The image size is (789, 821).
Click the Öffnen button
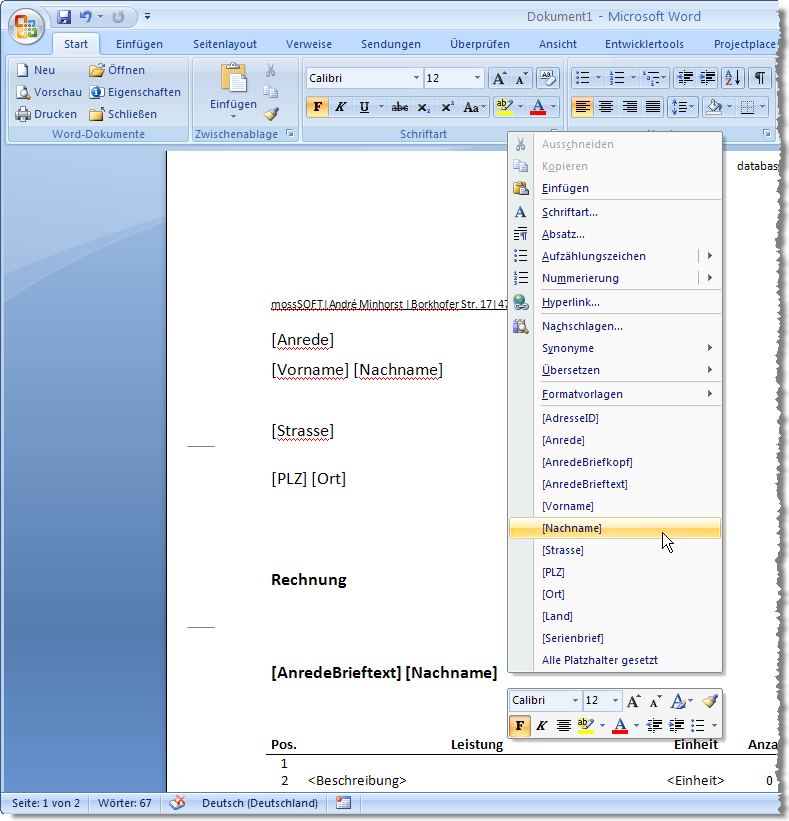tap(117, 70)
